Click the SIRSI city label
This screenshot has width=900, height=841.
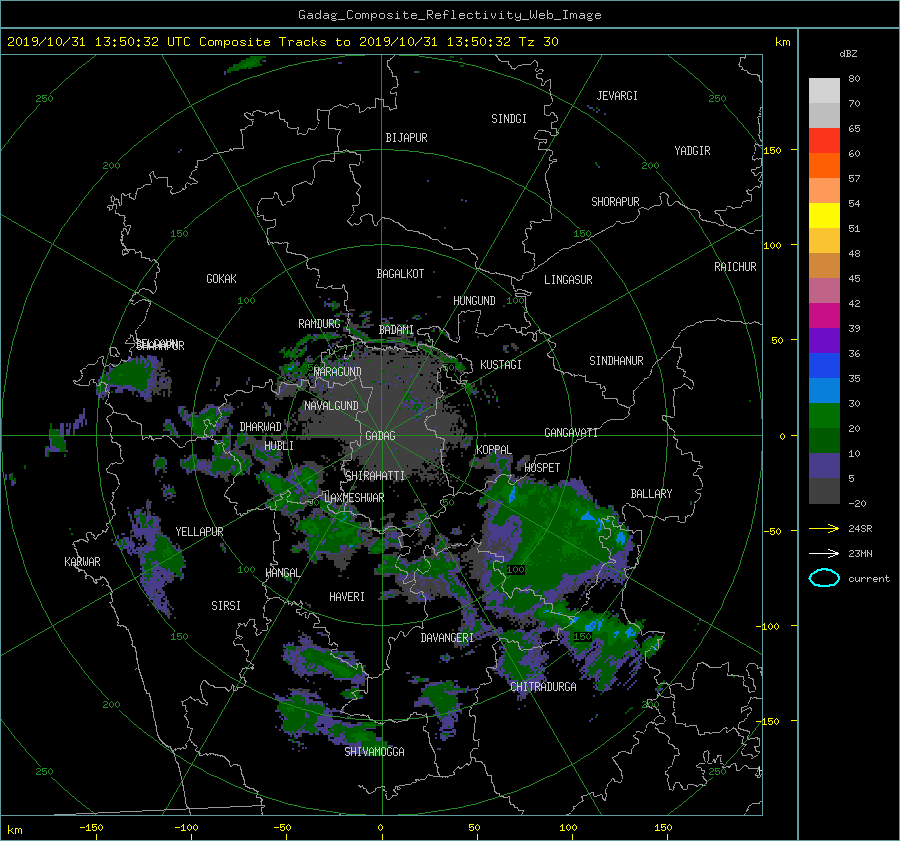click(226, 606)
